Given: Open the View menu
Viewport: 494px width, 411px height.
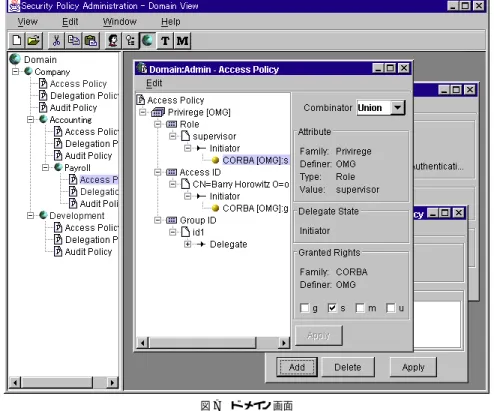Looking at the screenshot, I should (x=27, y=22).
